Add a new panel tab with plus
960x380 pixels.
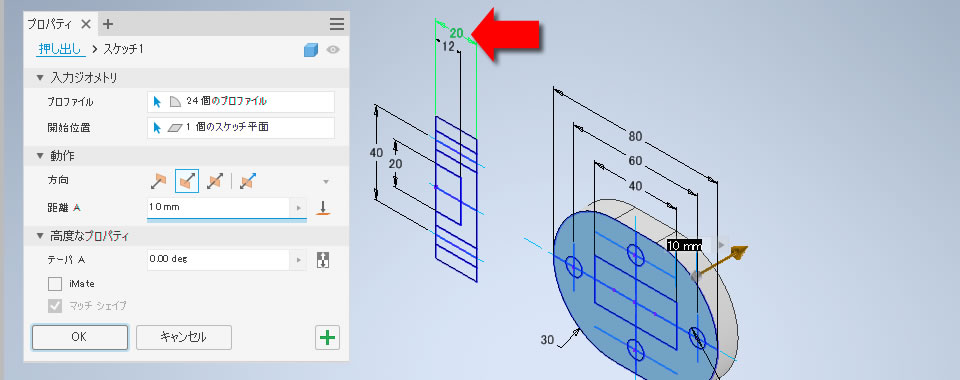click(x=108, y=24)
